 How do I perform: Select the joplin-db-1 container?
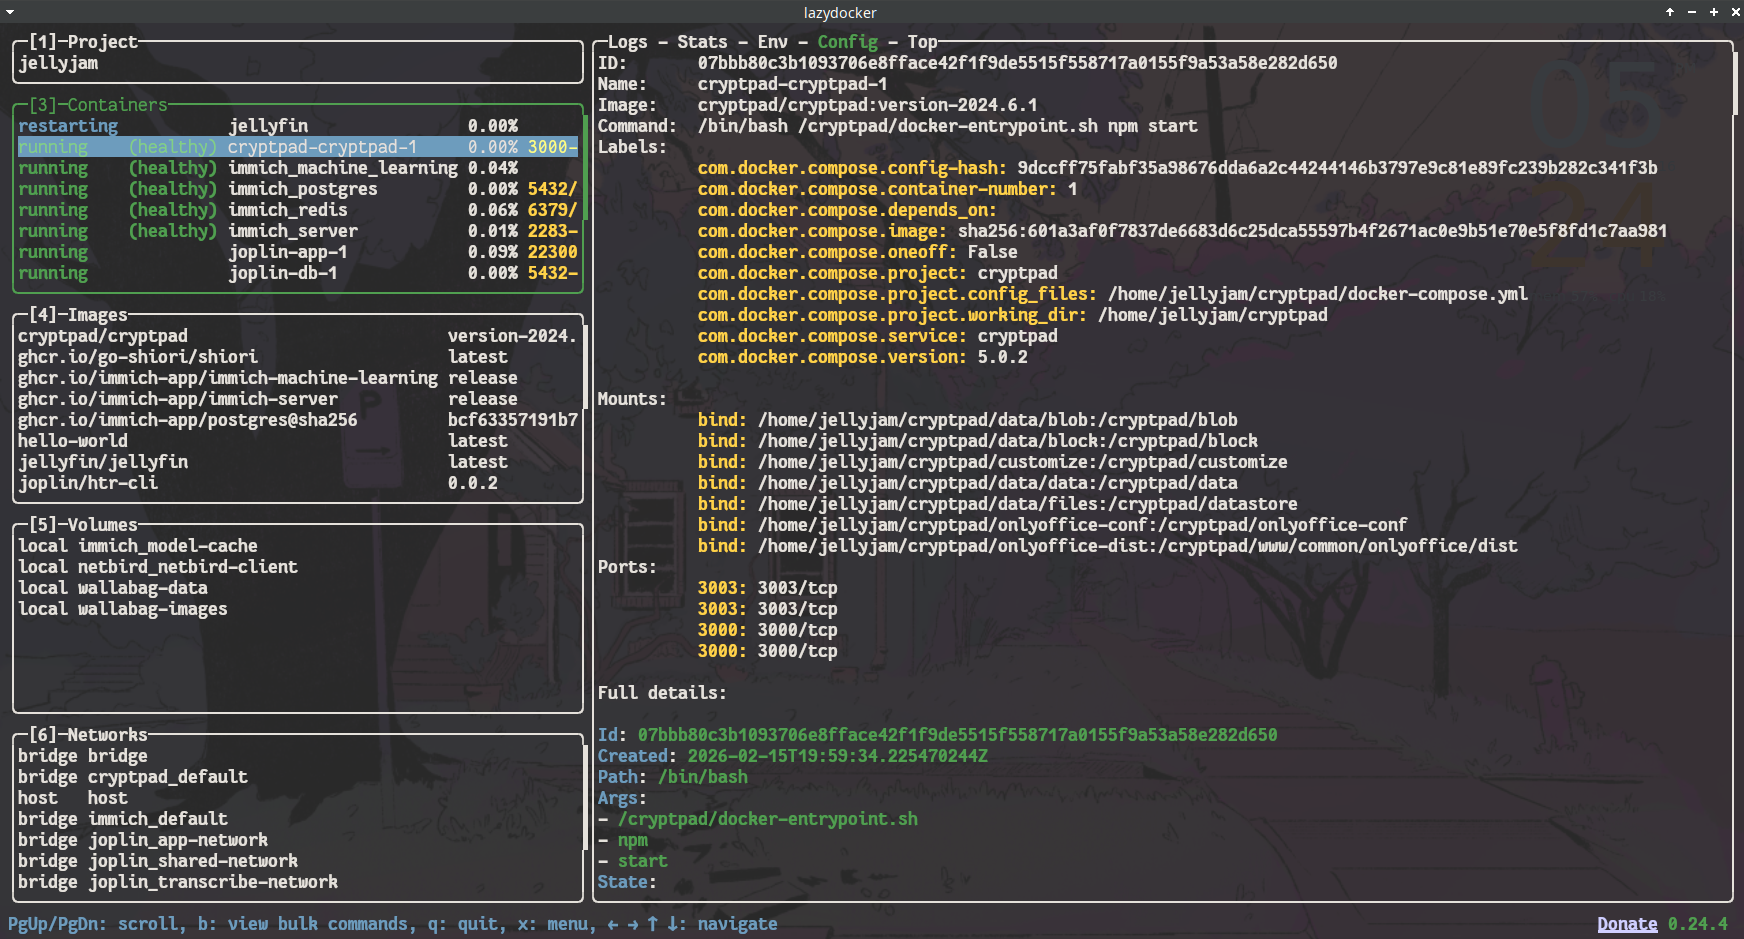(298, 273)
